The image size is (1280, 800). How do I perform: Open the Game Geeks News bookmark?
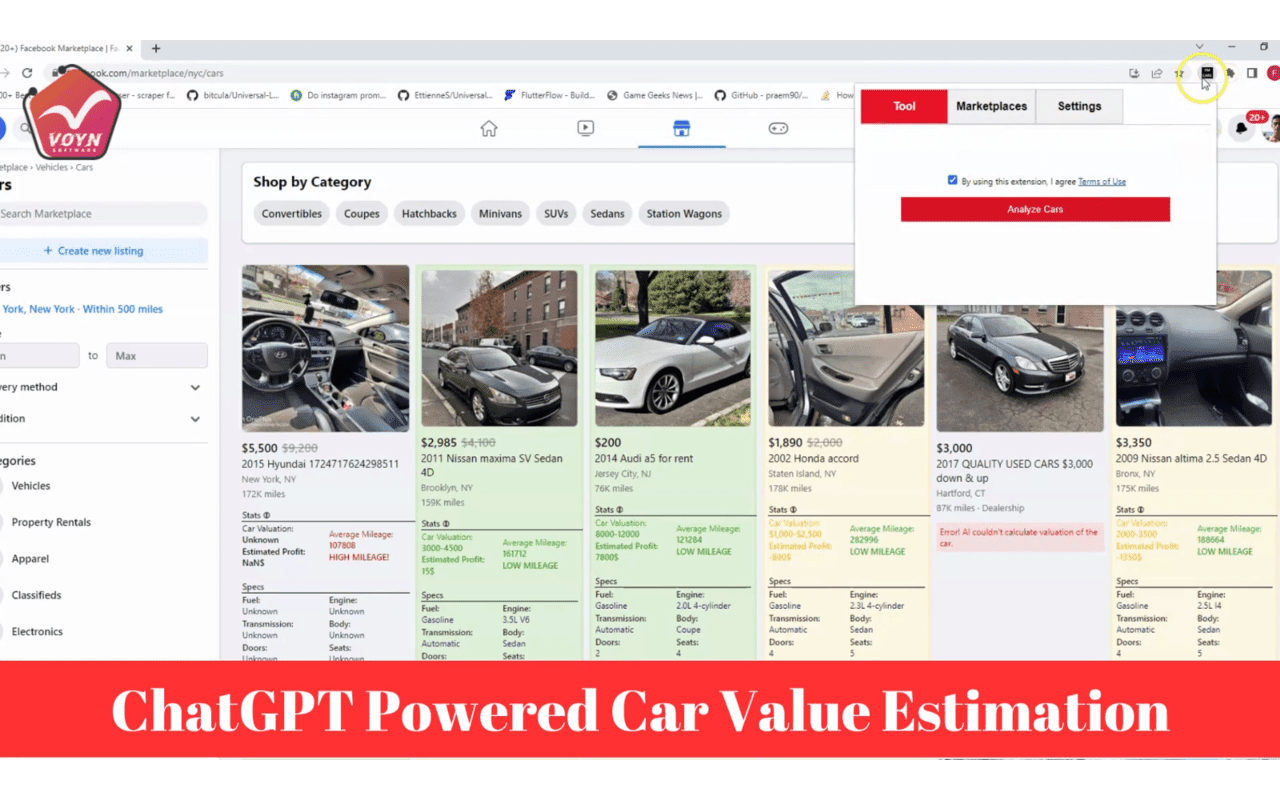(657, 96)
